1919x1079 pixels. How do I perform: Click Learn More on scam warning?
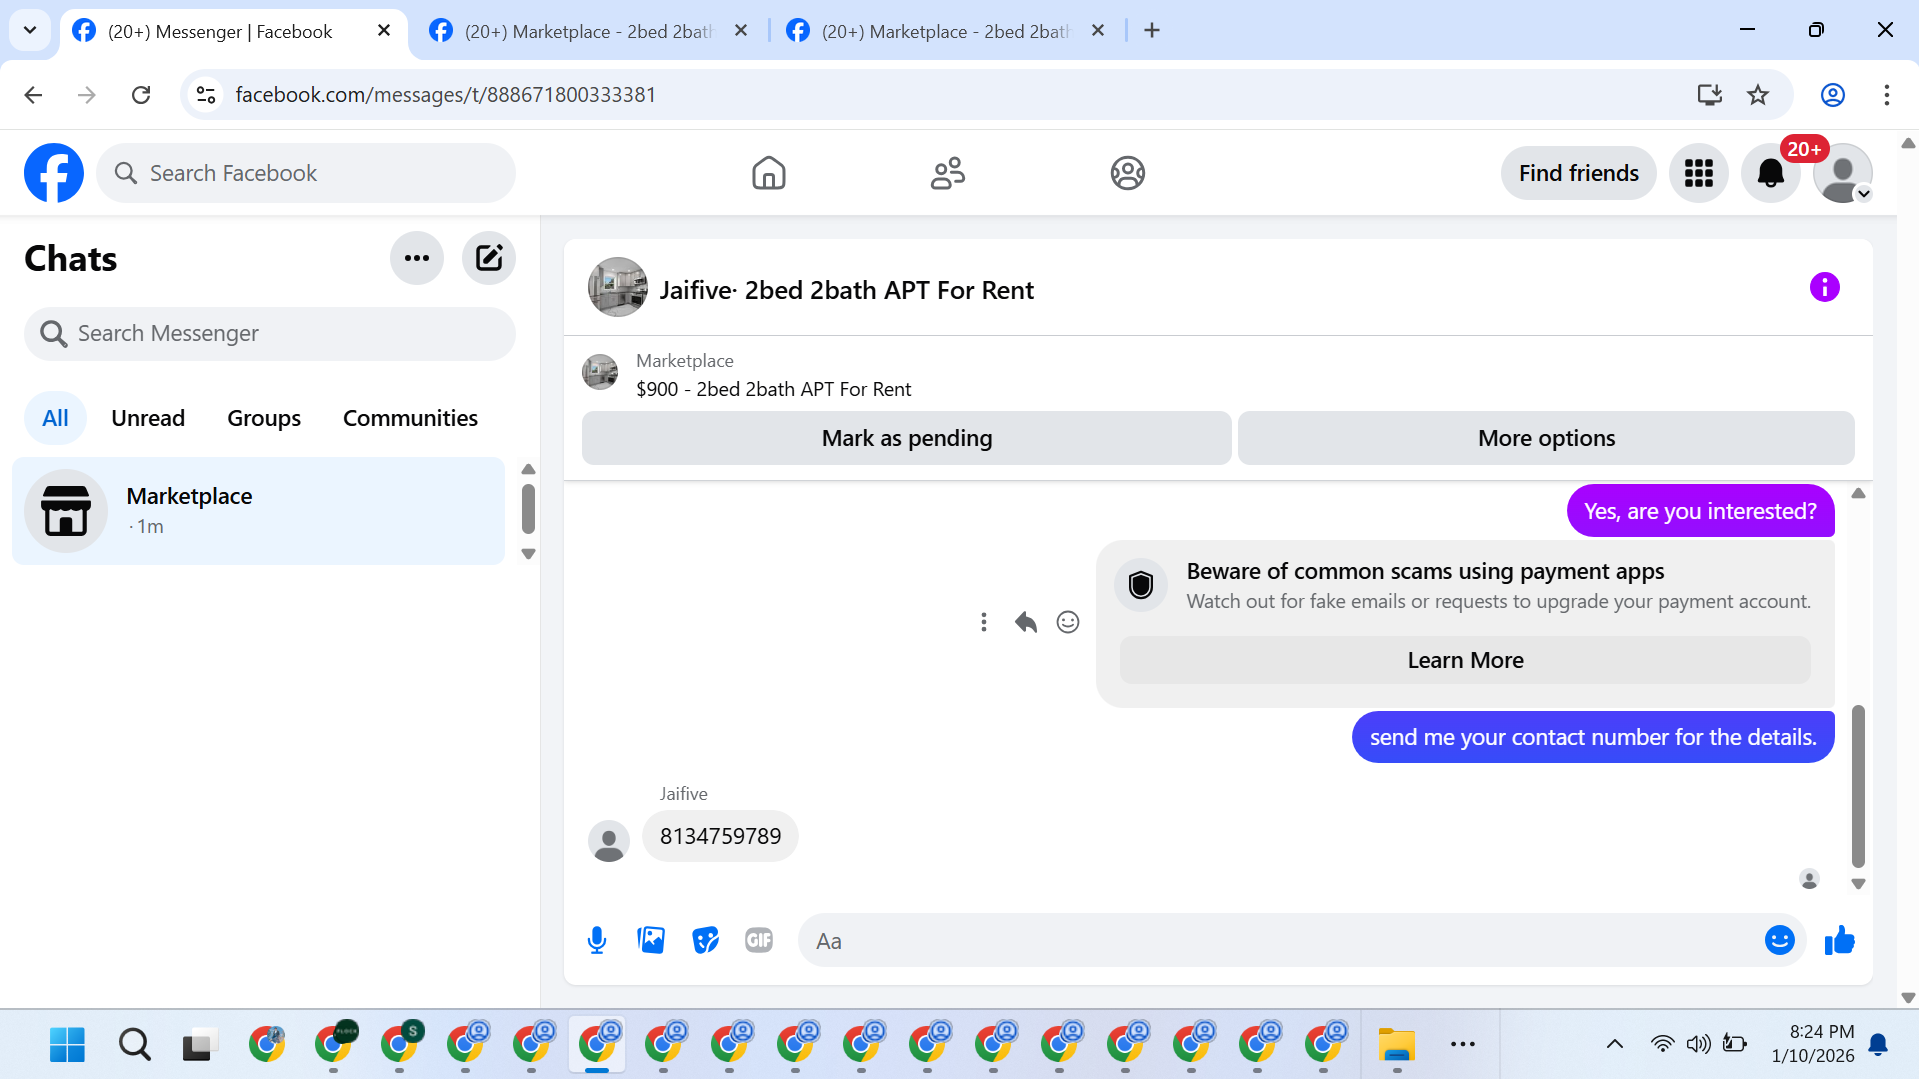click(1465, 660)
